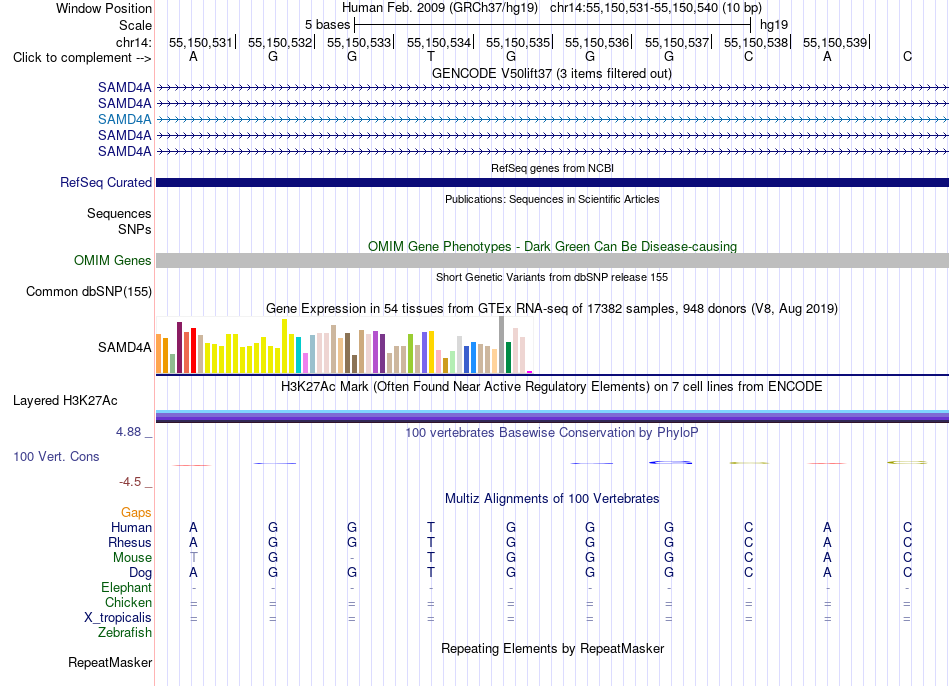
Task: Click the chr14: label on the ruler
Action: (x=133, y=42)
